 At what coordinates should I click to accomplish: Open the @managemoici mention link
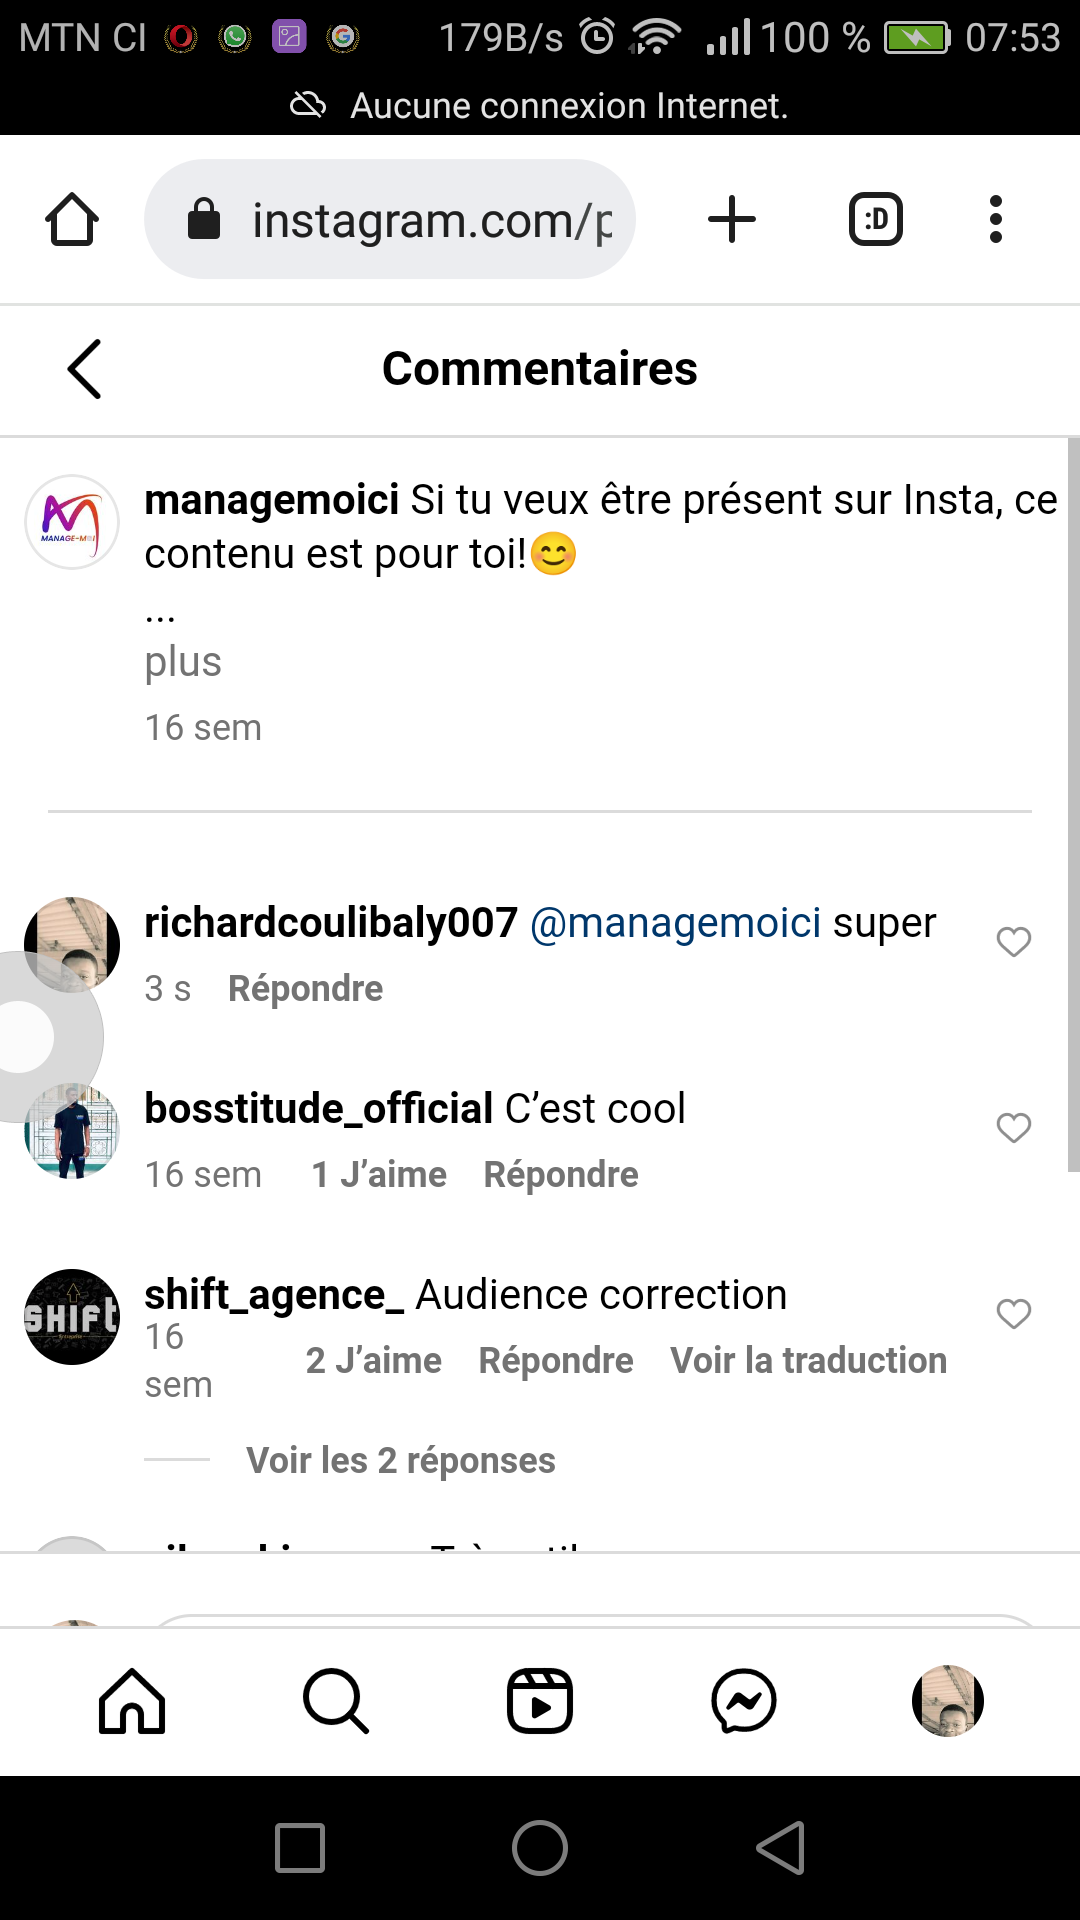pos(675,923)
